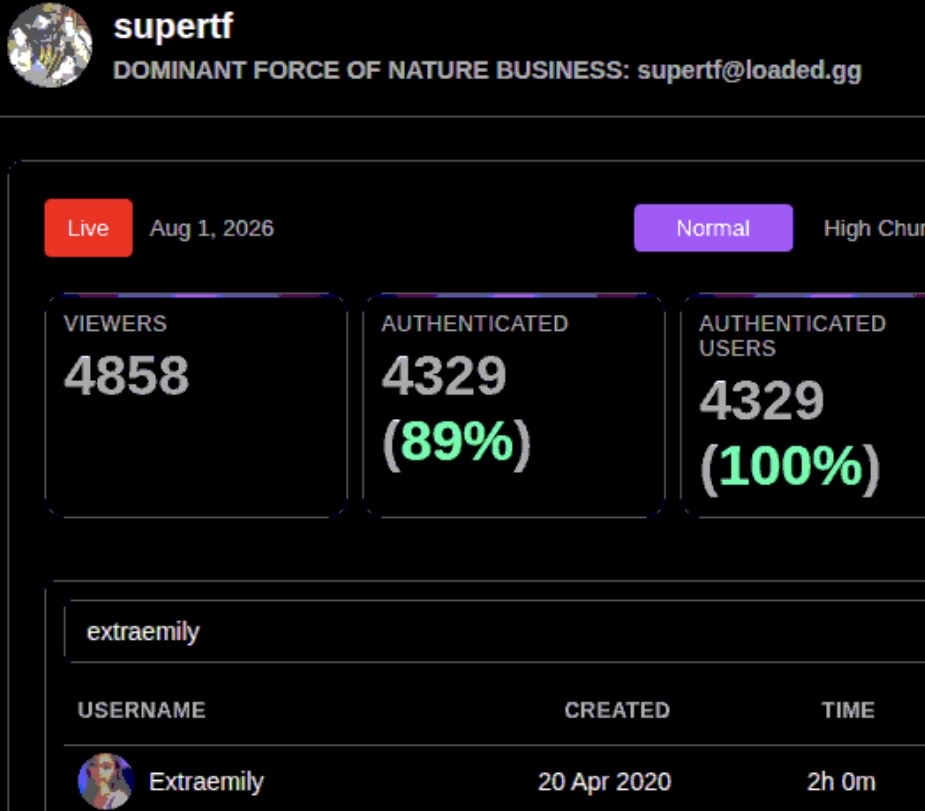Image resolution: width=925 pixels, height=811 pixels.
Task: Sort by the USERNAME column header
Action: coord(142,710)
